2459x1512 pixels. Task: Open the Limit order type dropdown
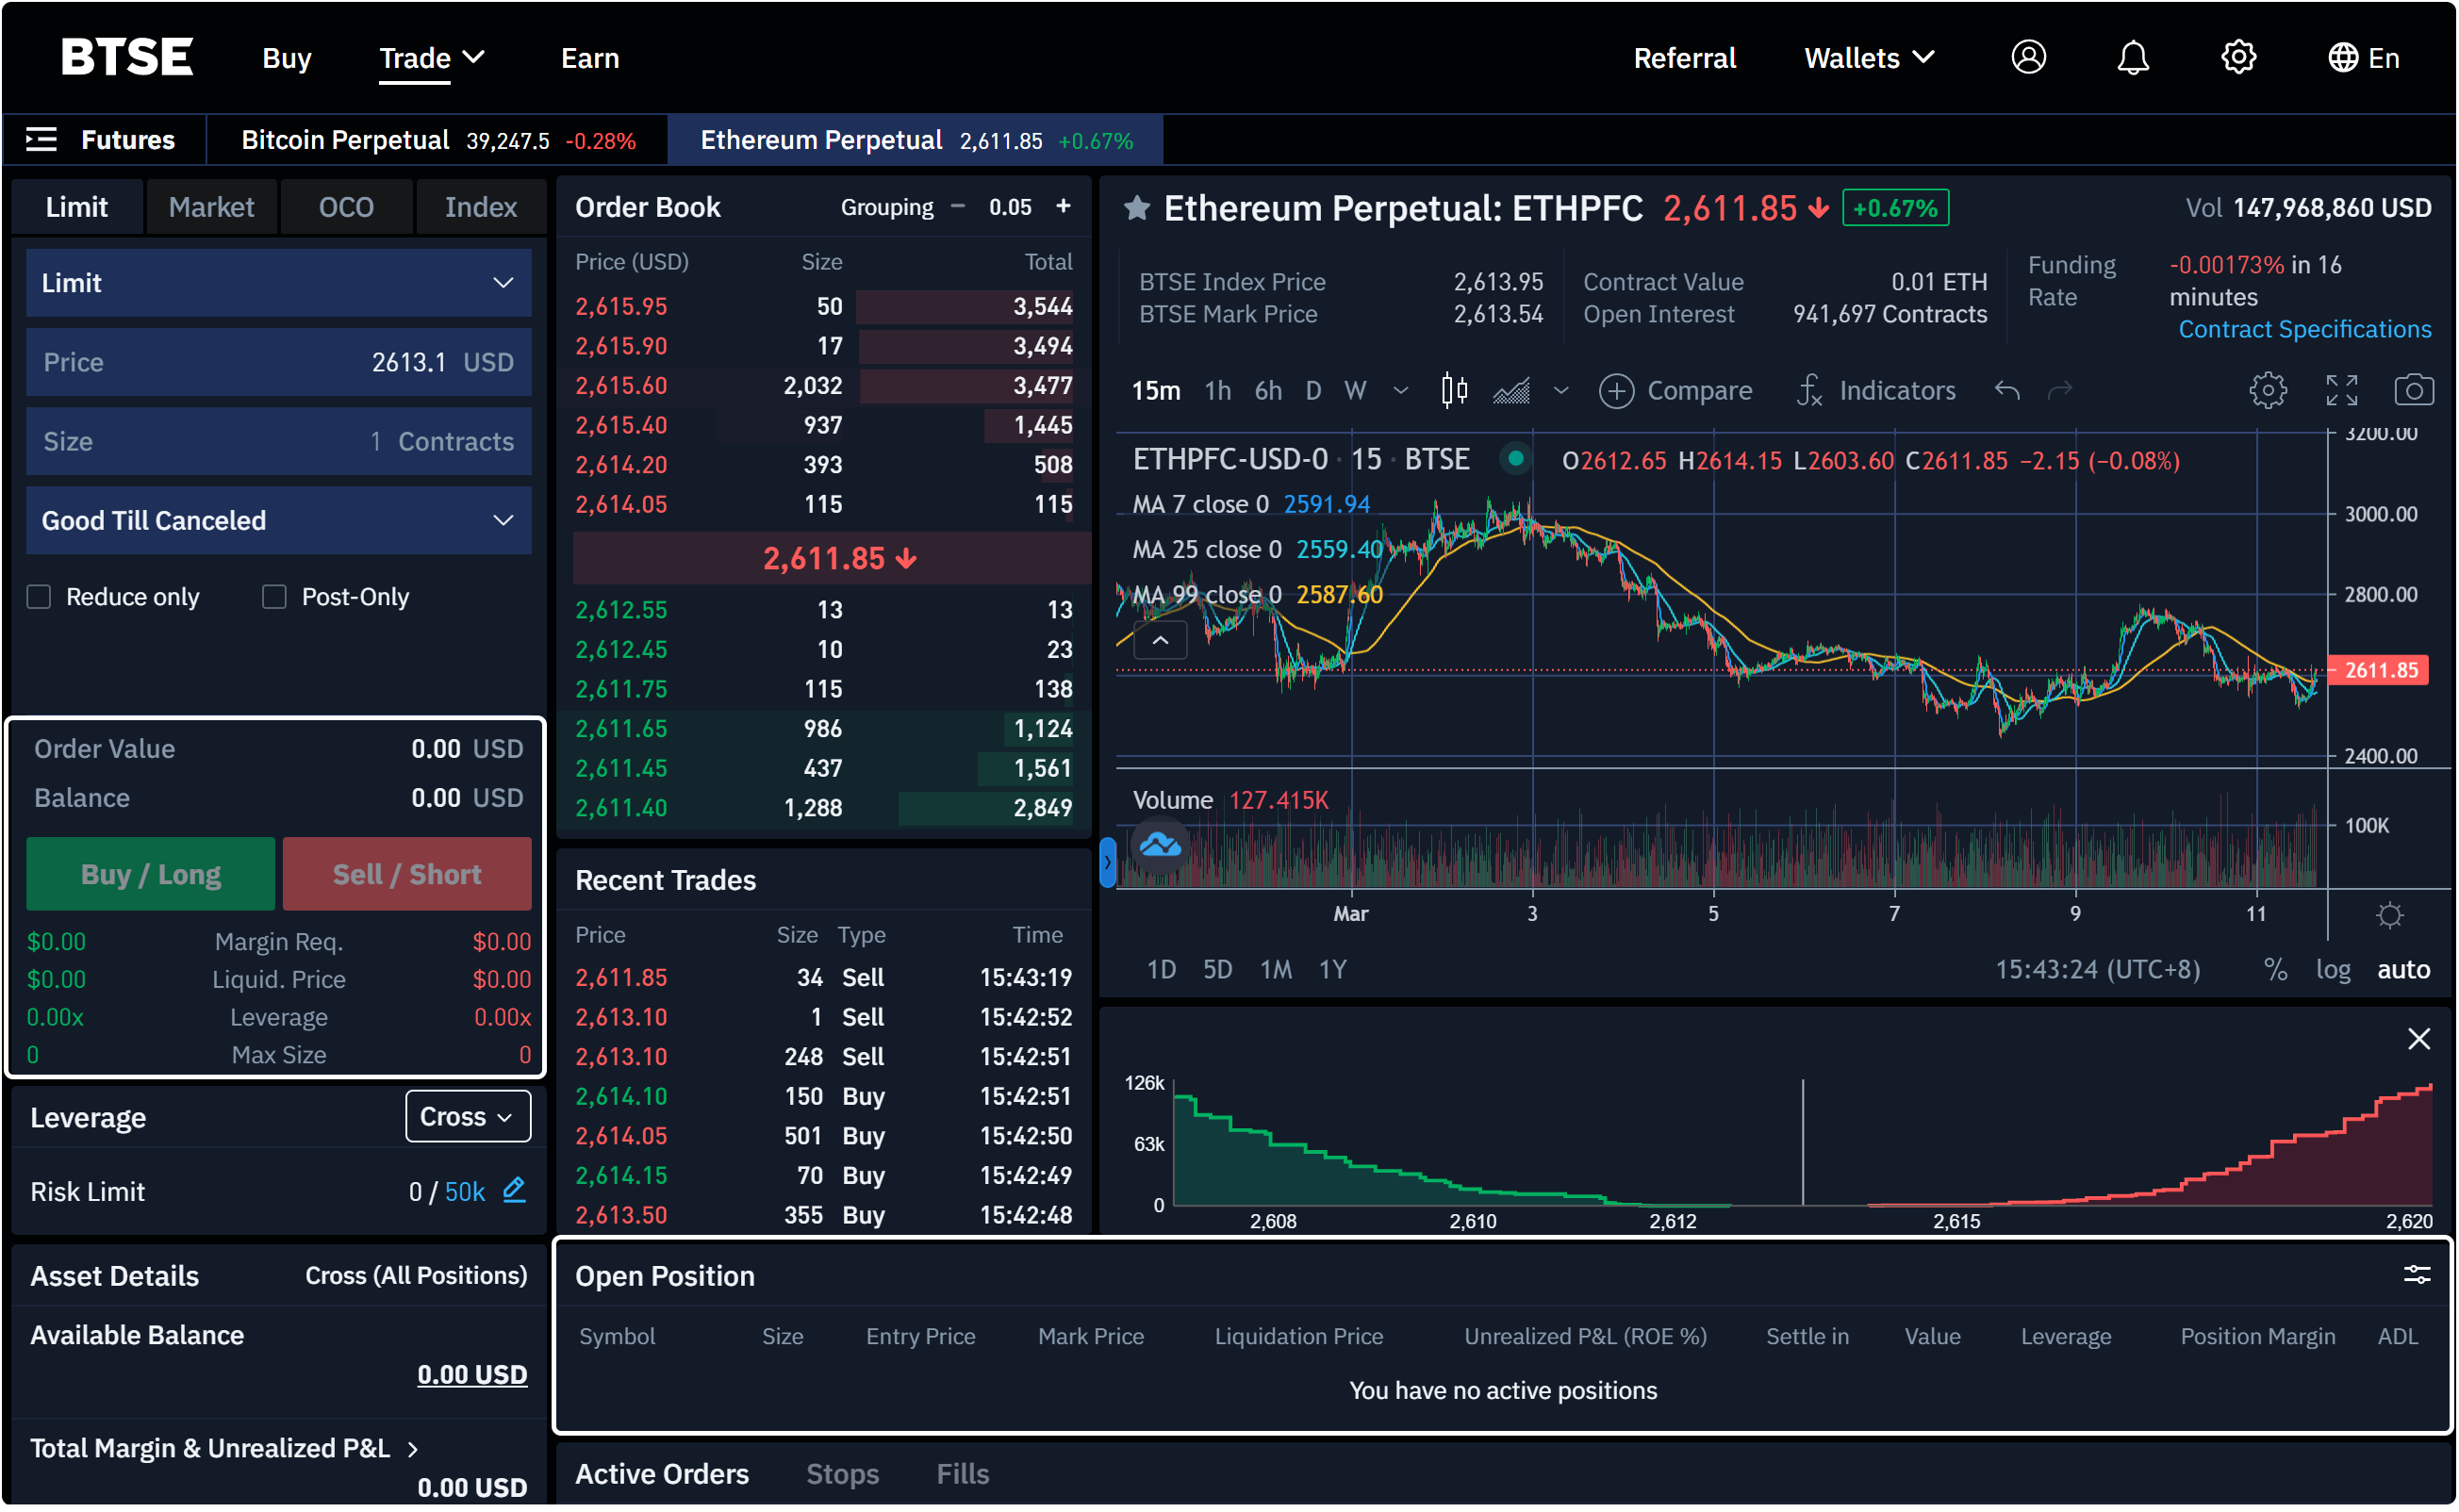279,284
